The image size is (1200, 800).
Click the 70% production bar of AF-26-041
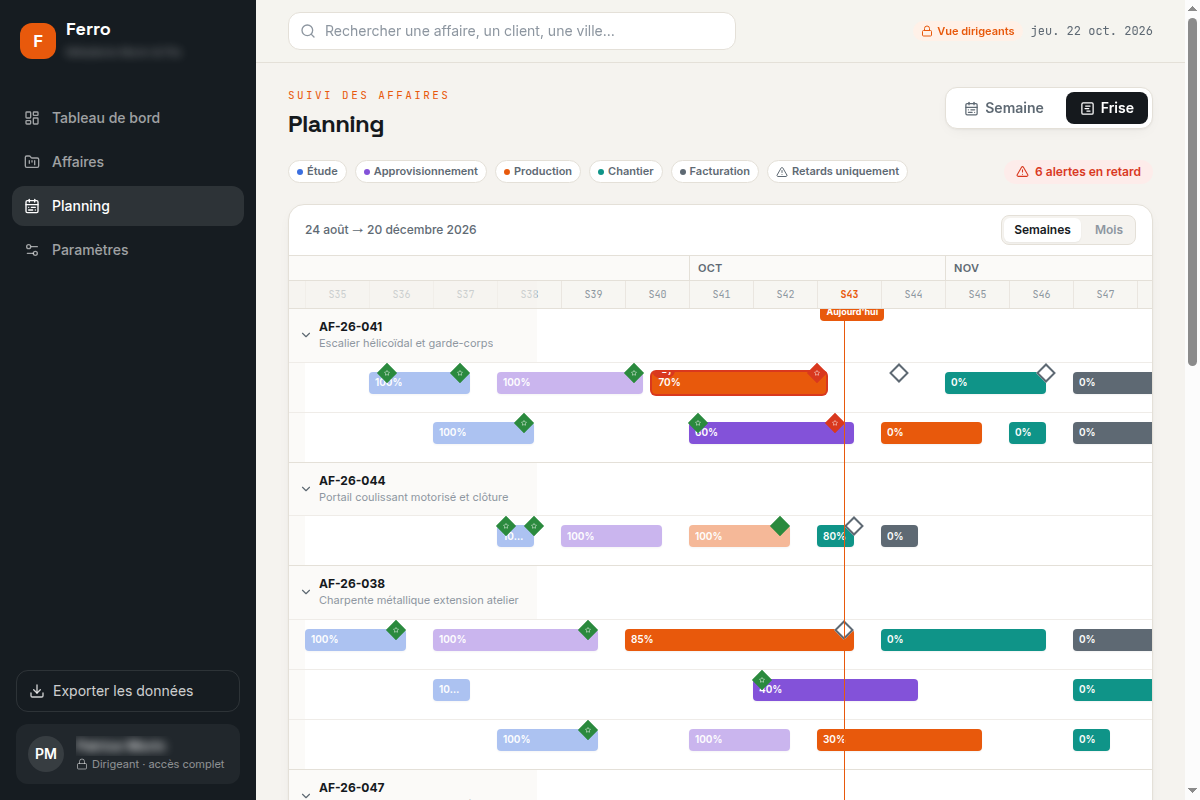click(x=739, y=383)
